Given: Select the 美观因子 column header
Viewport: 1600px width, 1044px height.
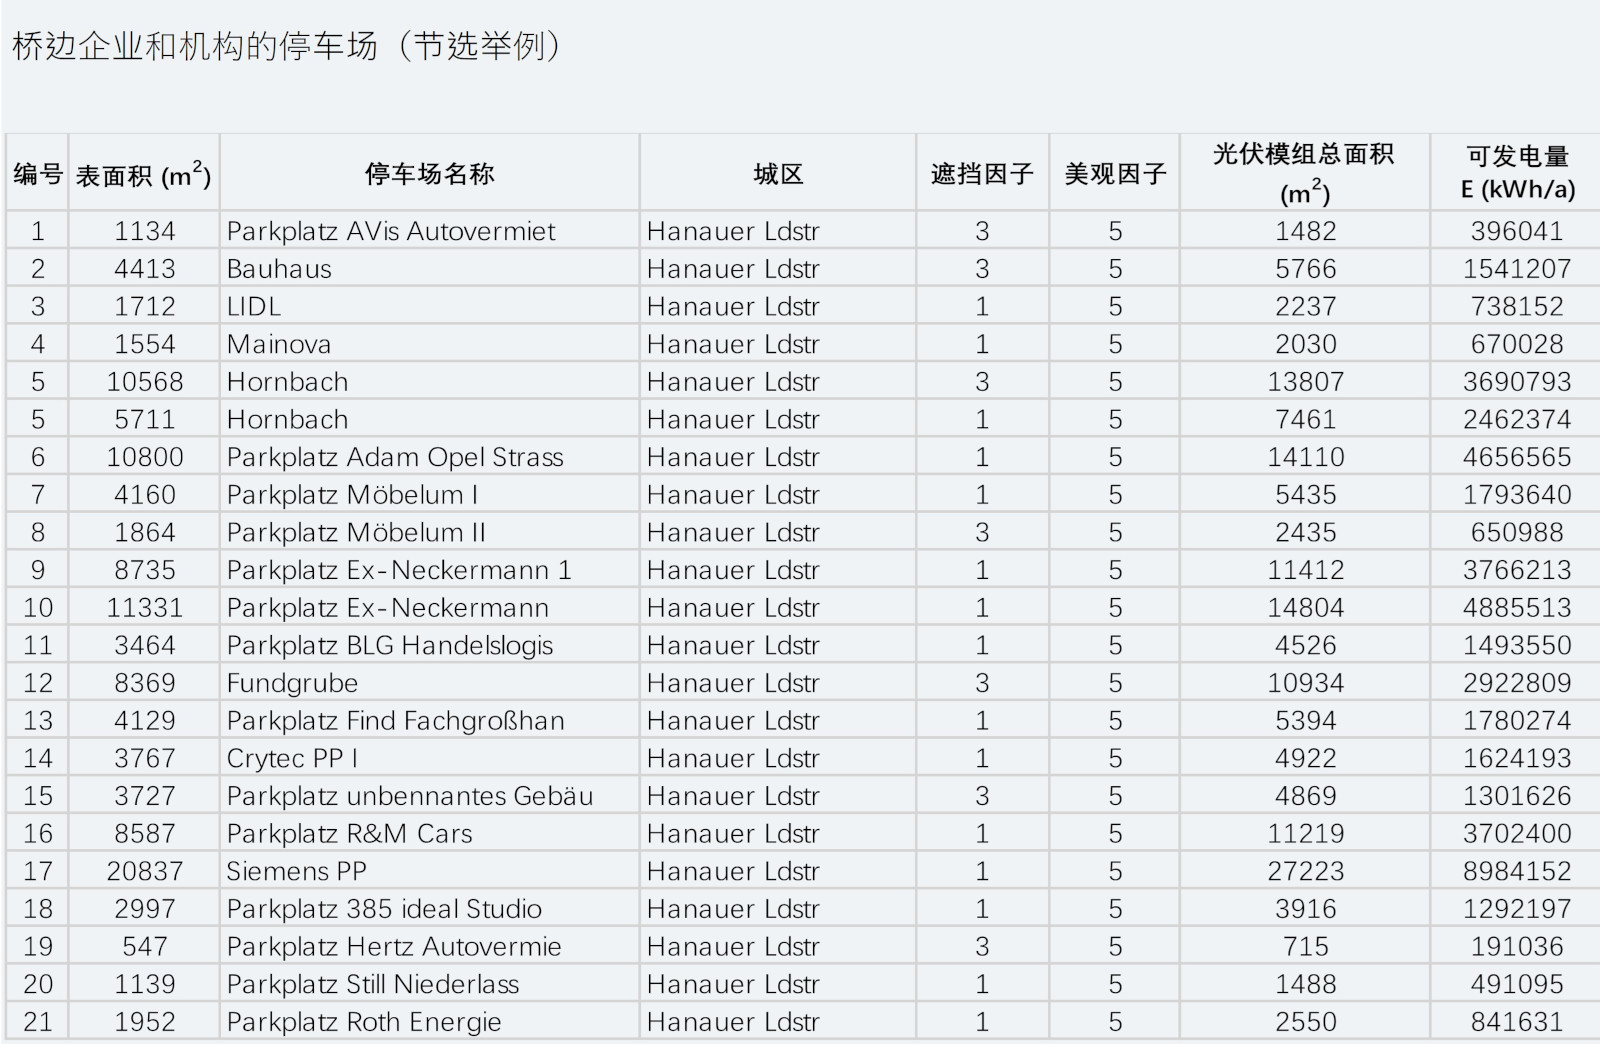Looking at the screenshot, I should pos(1115,174).
